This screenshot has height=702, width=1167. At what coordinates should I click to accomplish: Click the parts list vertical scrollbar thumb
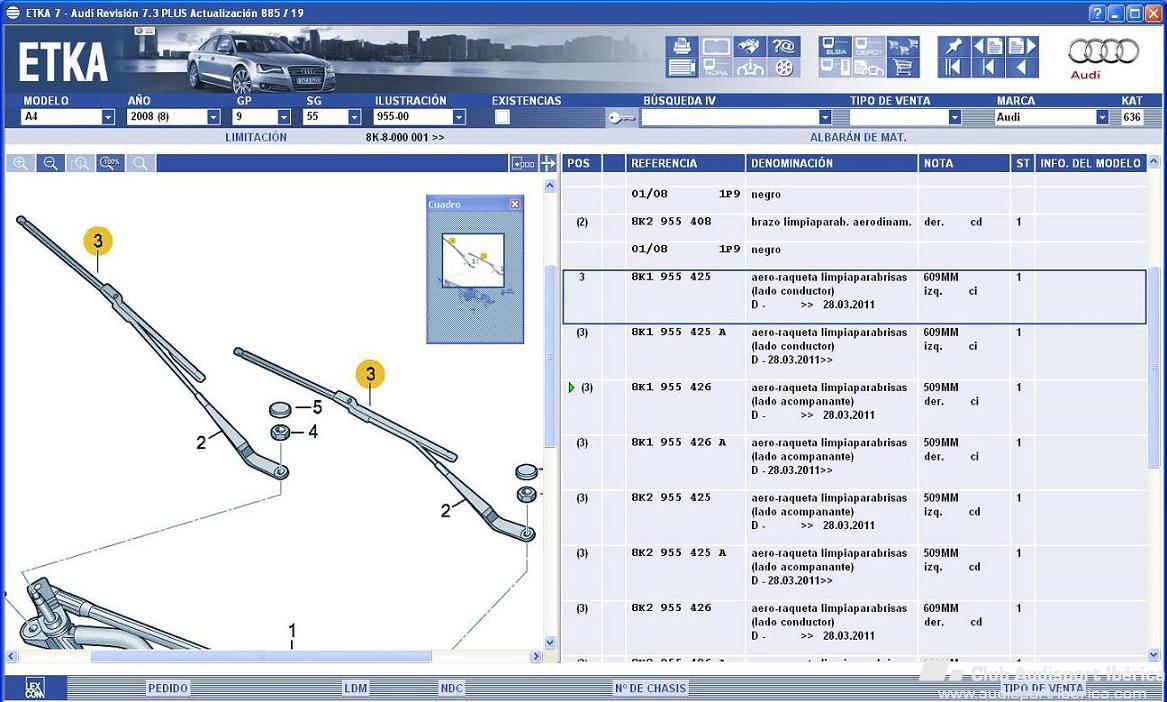(1154, 368)
